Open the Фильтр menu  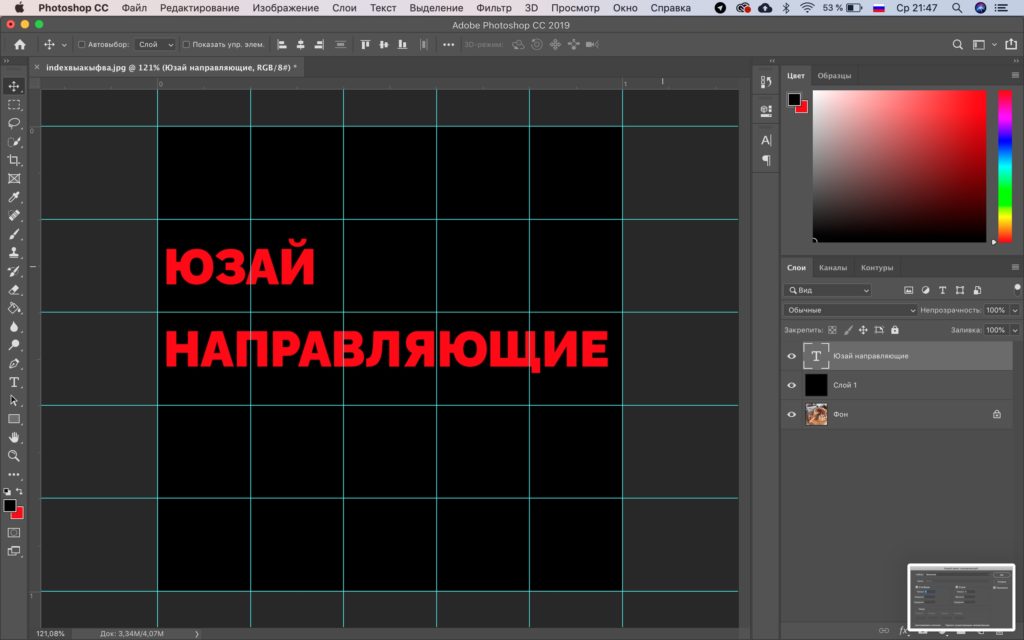pyautogui.click(x=493, y=7)
